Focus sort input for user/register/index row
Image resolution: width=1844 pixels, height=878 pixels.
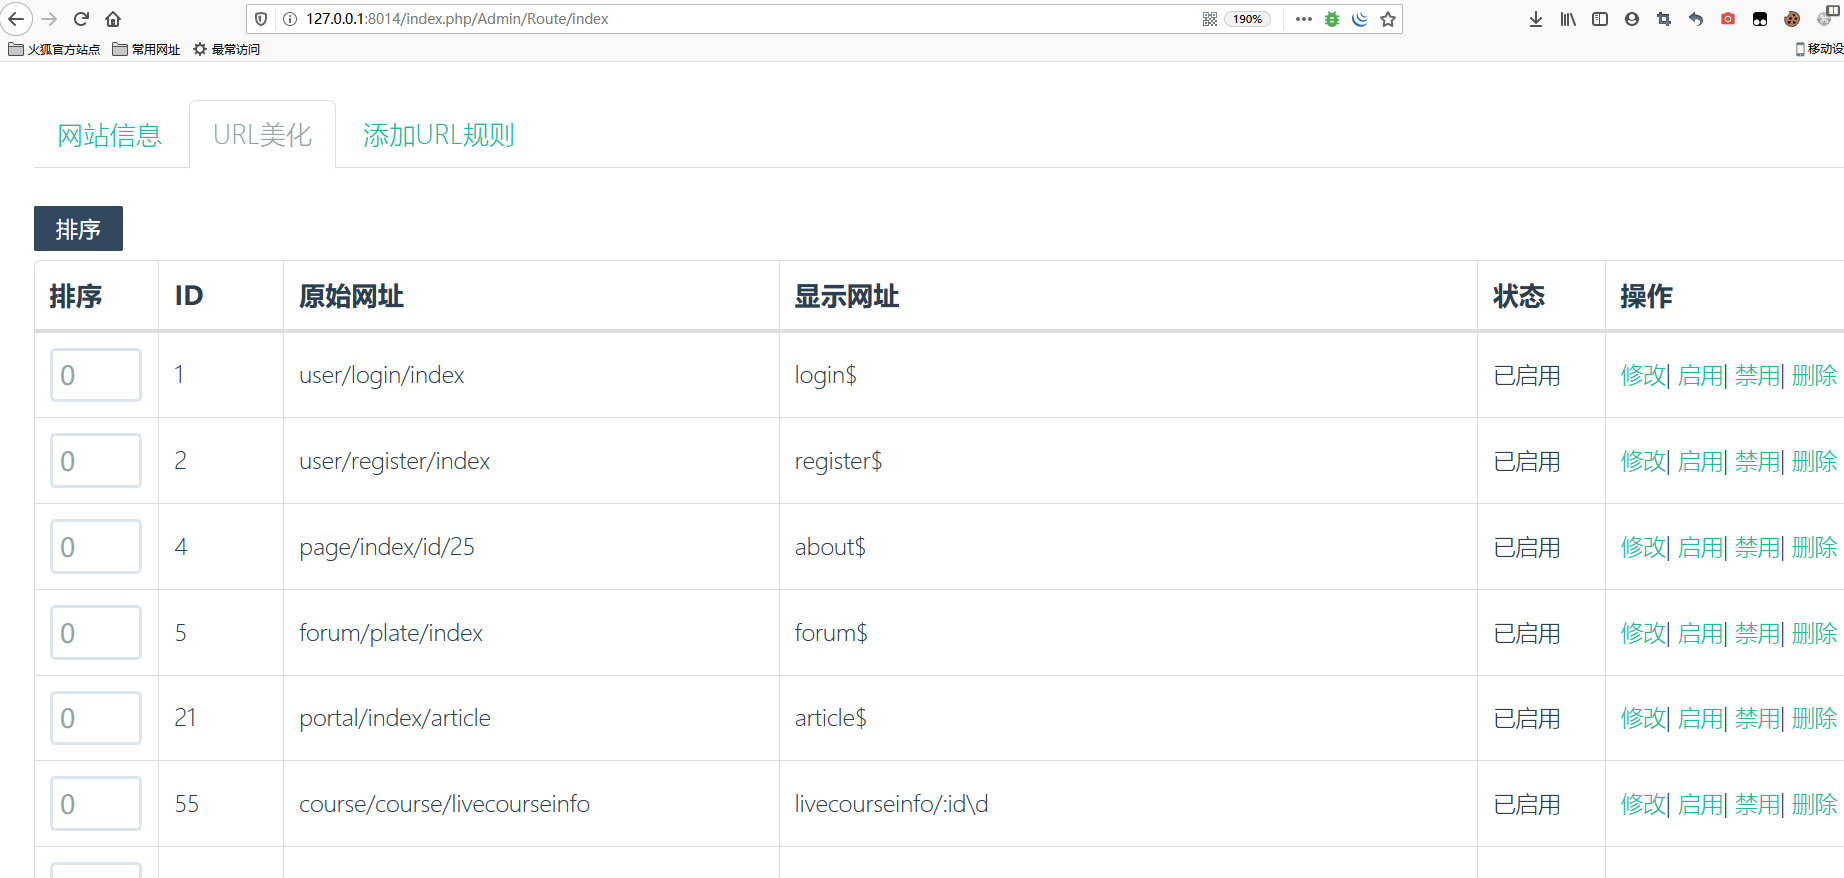click(x=96, y=461)
